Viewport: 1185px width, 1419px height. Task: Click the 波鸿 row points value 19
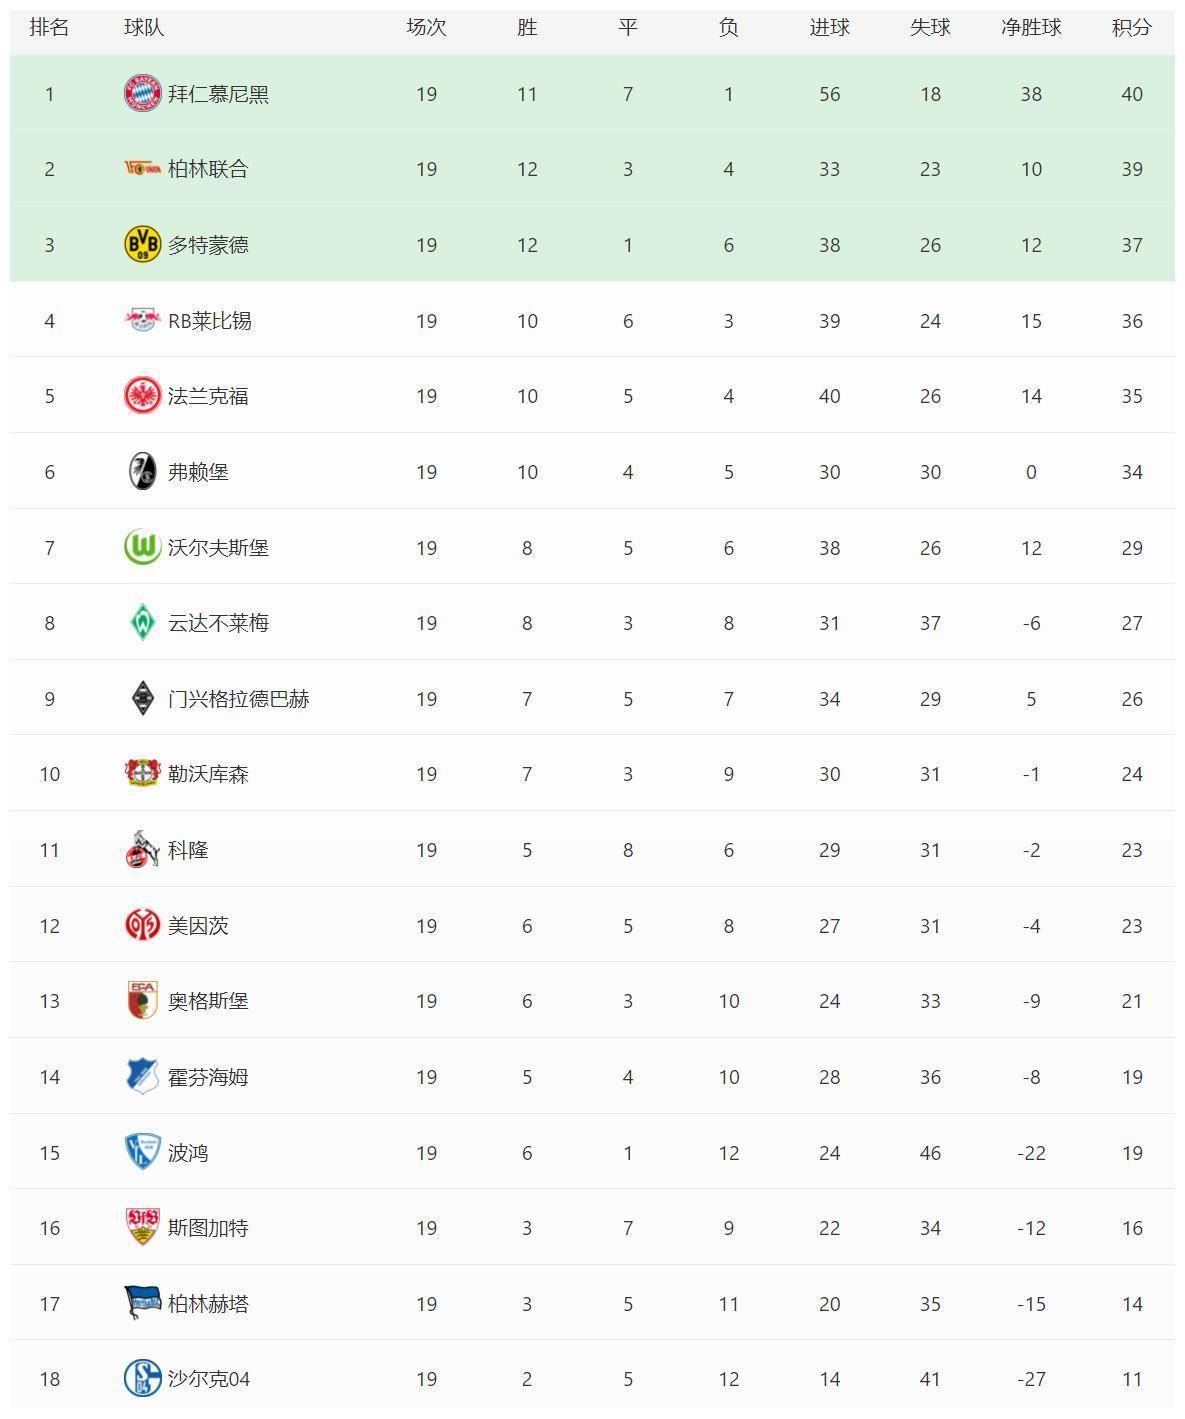1131,1153
